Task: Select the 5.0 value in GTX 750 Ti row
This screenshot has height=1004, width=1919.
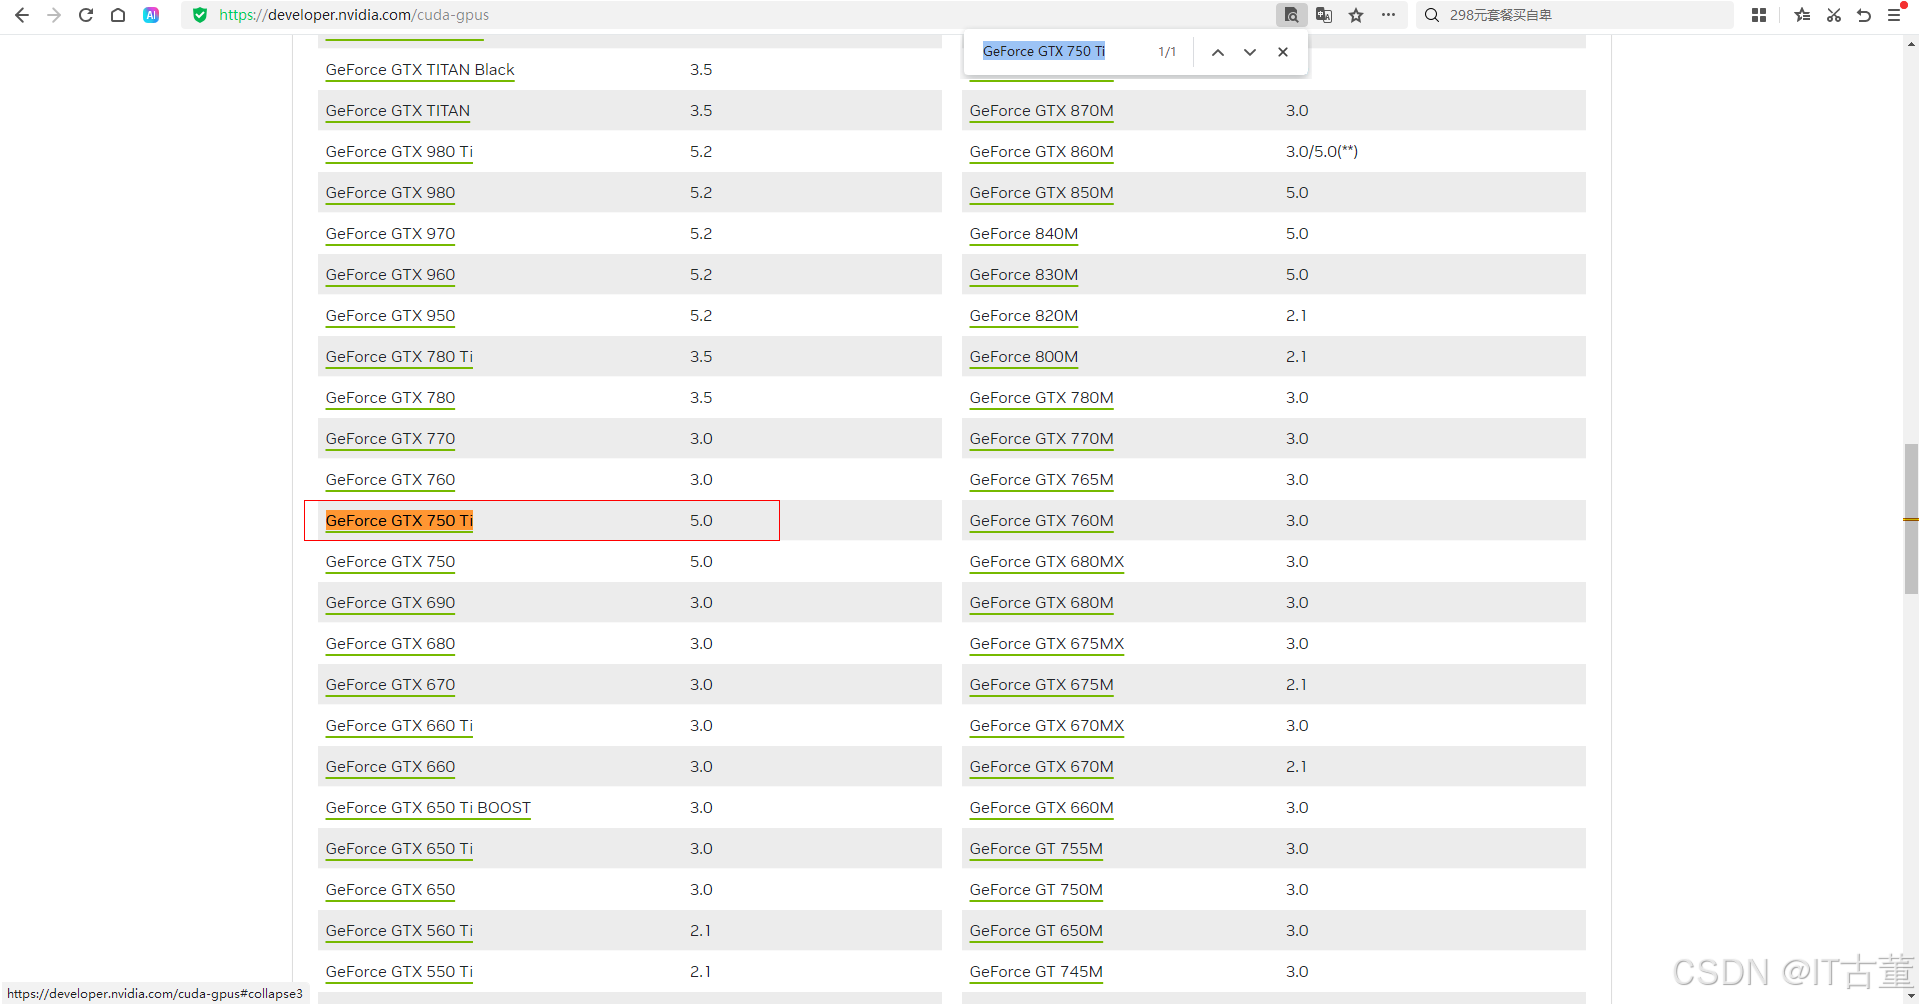Action: coord(701,521)
